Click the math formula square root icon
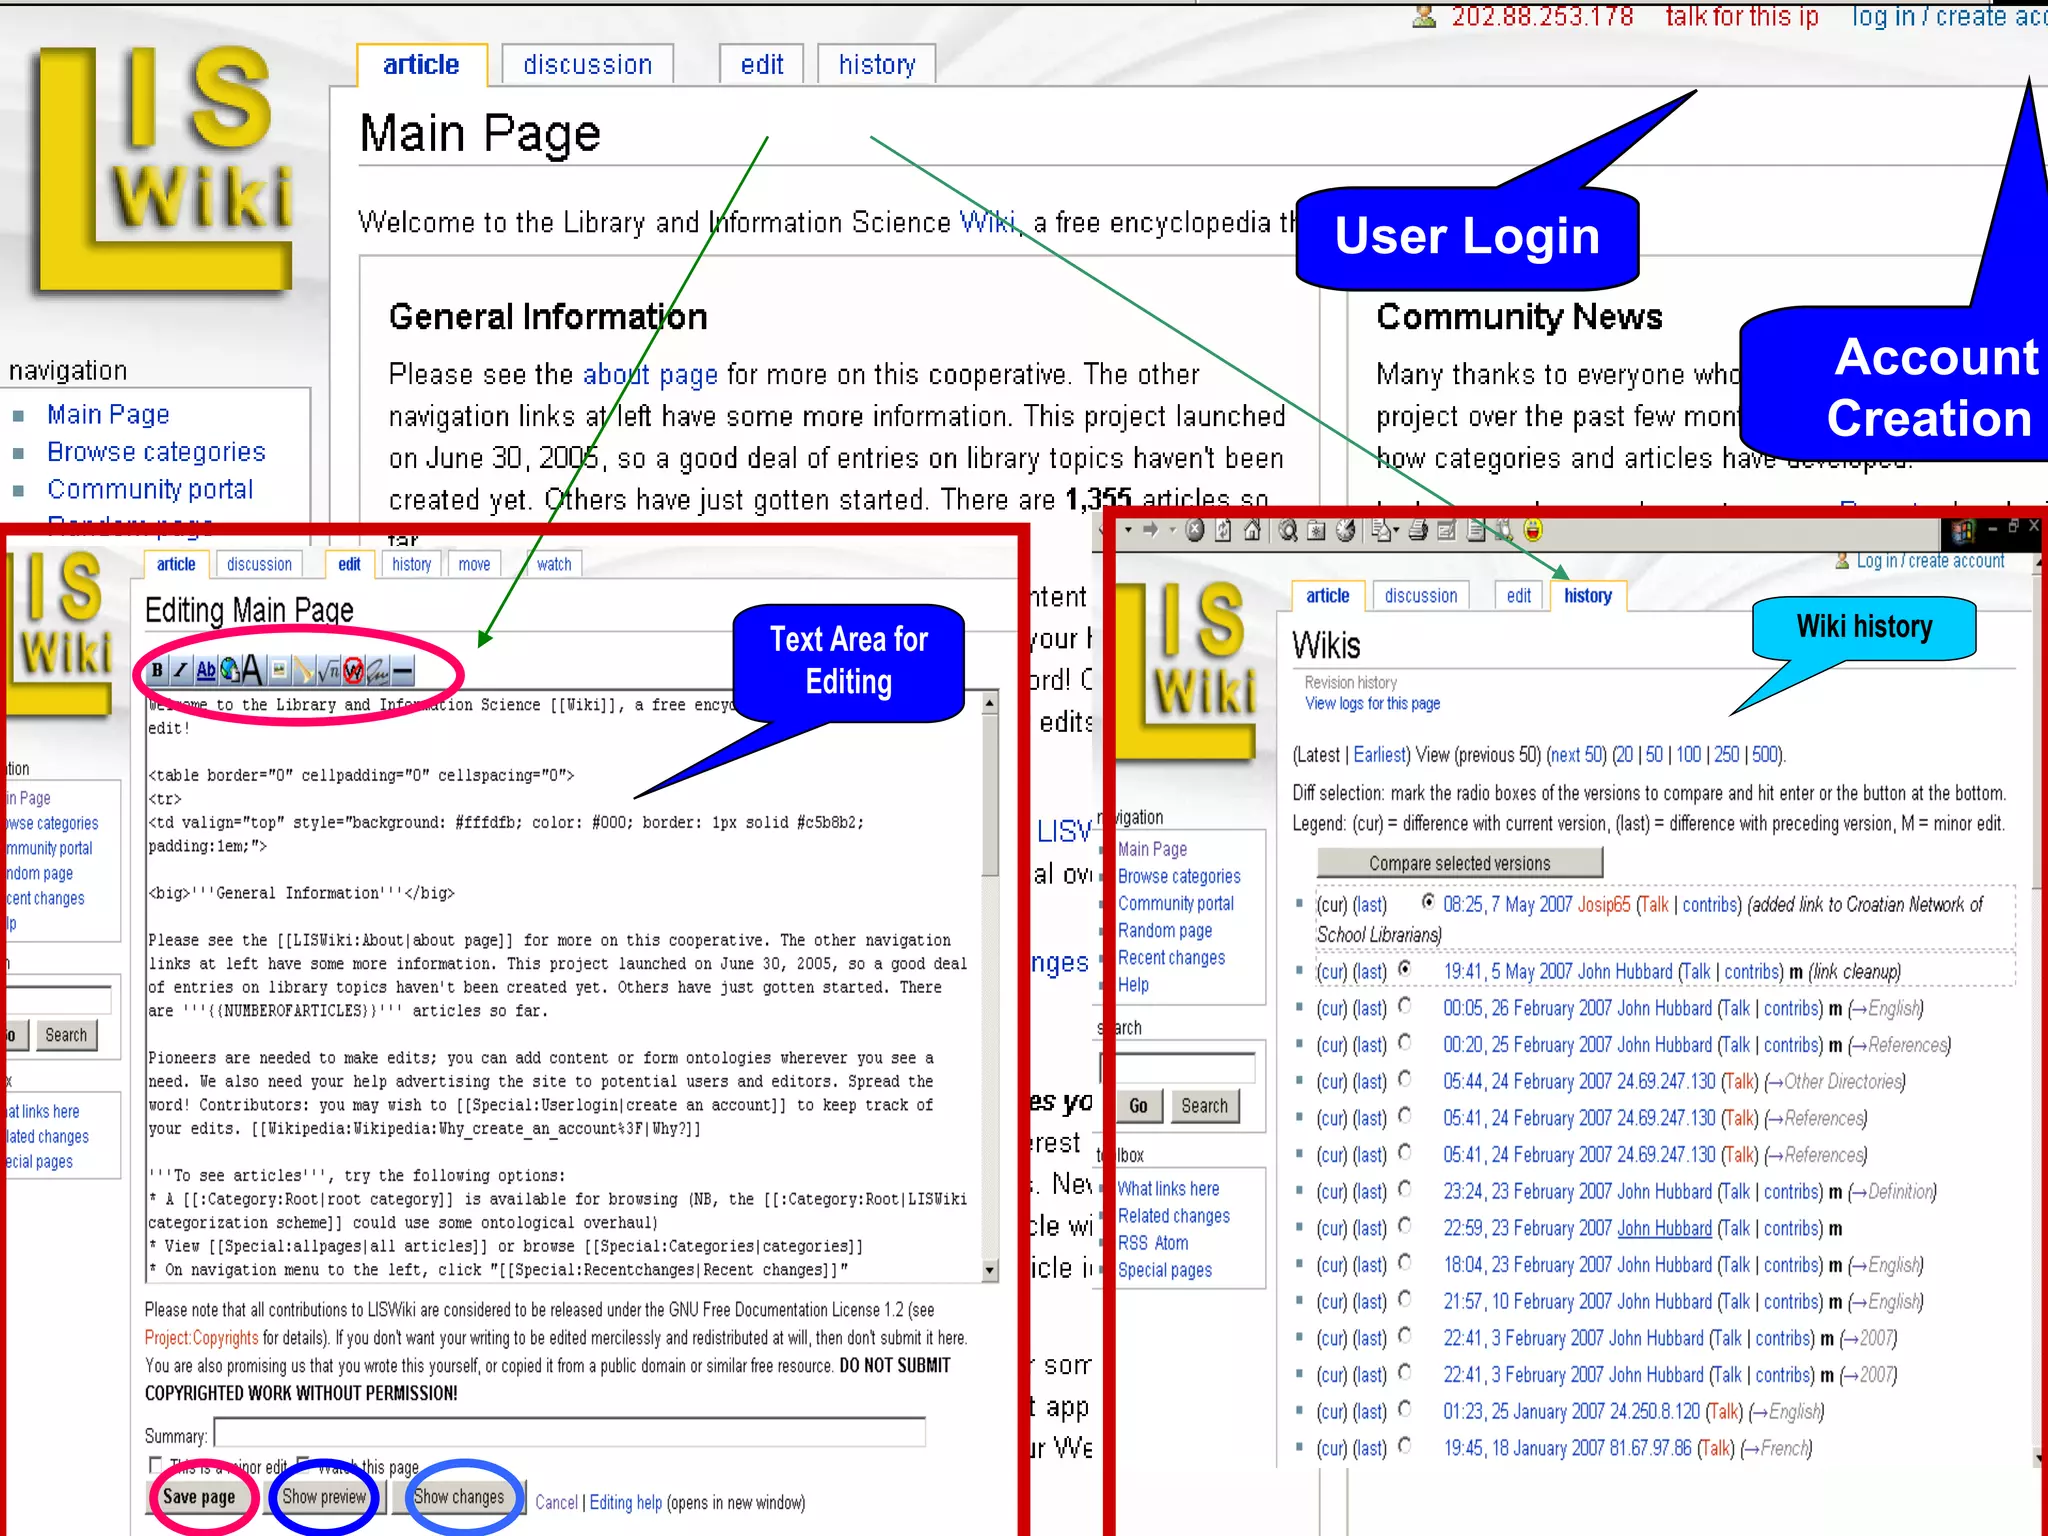Screen dimensions: 2048x1536 [328, 671]
